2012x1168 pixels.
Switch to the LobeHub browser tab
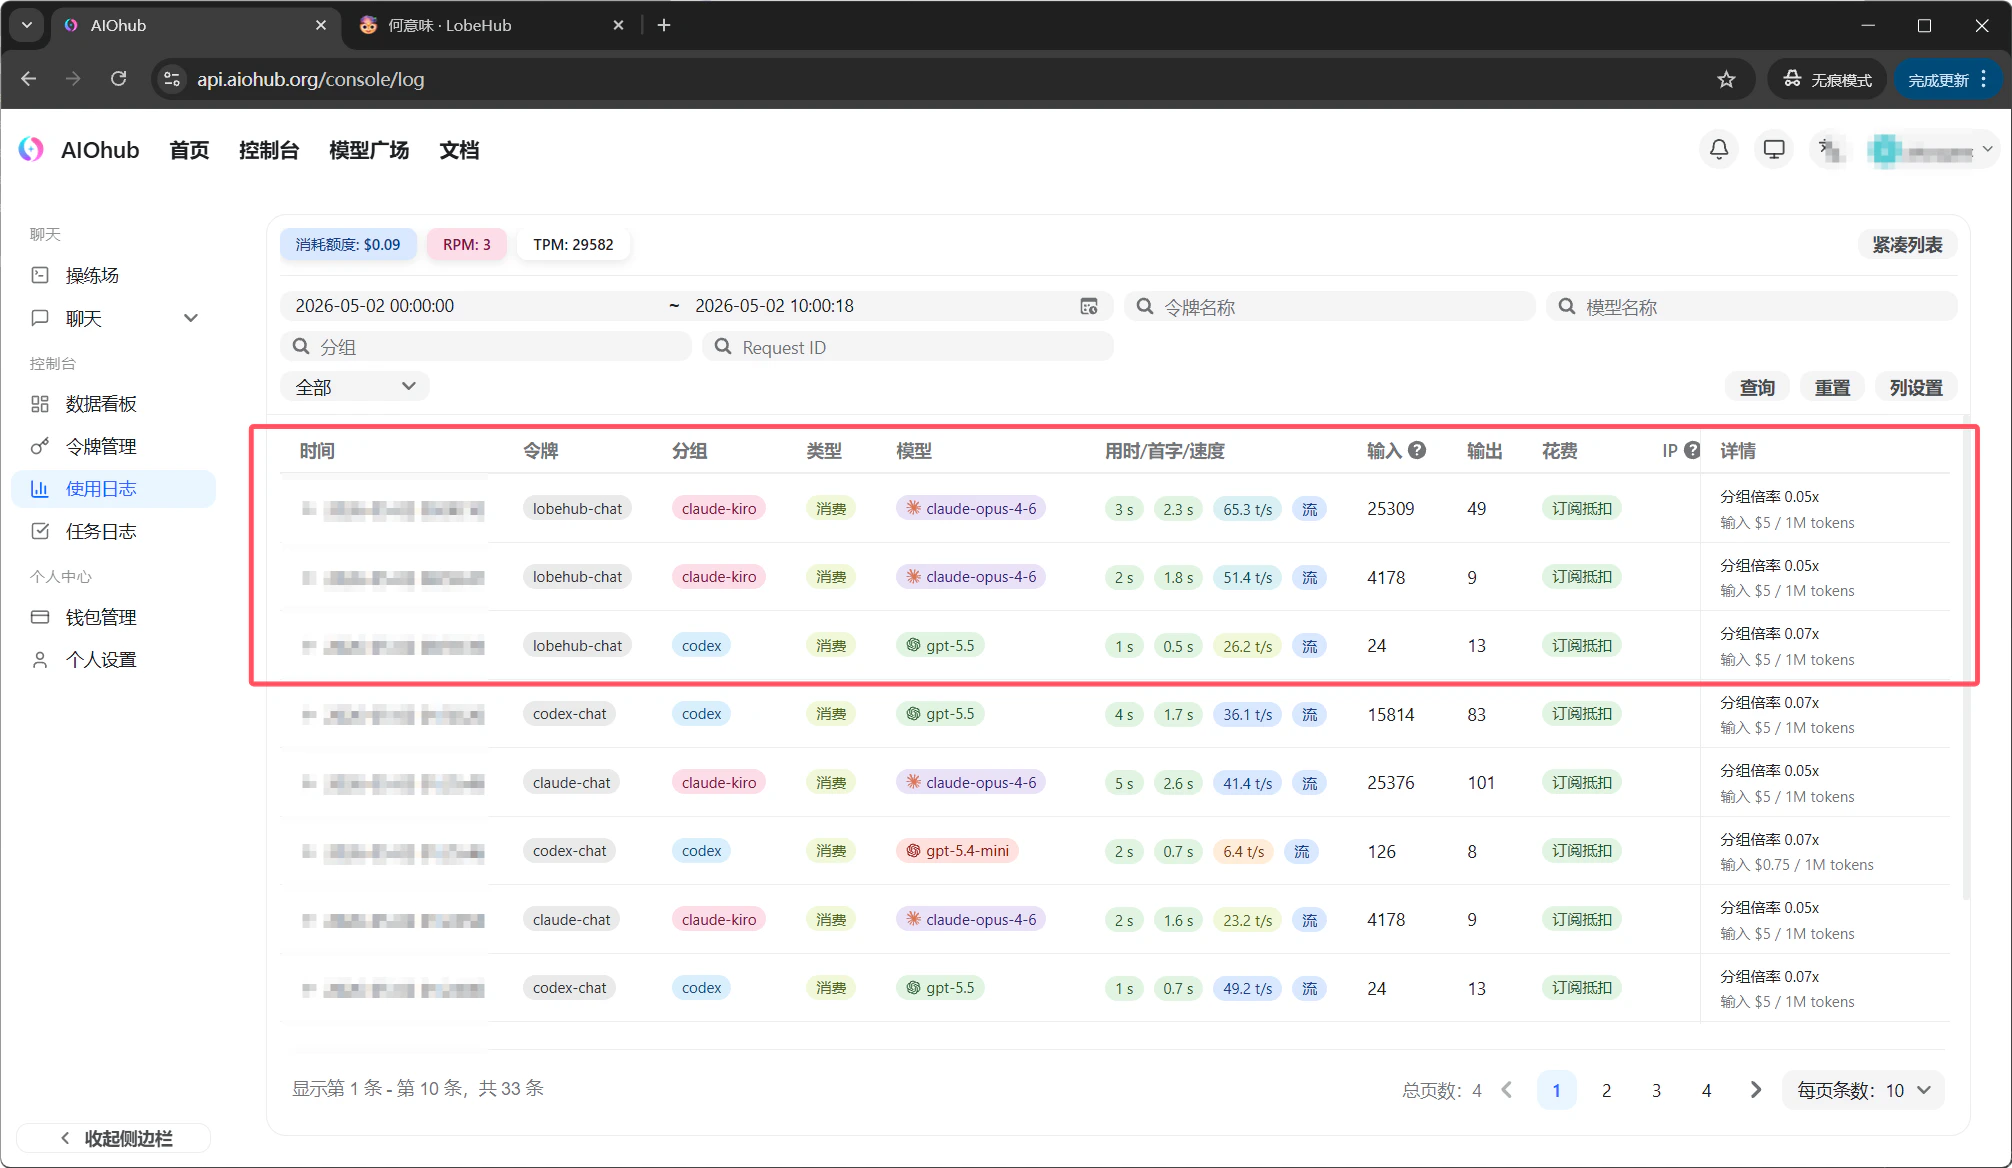pyautogui.click(x=490, y=25)
